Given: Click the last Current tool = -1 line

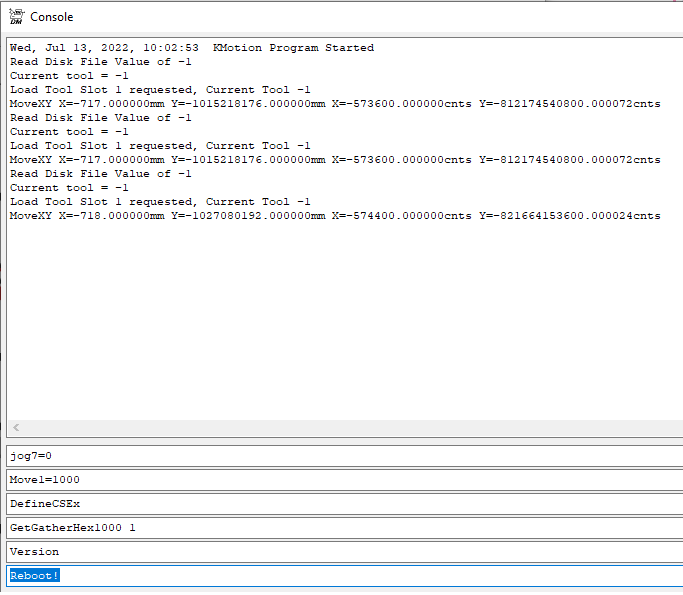Looking at the screenshot, I should 69,188.
